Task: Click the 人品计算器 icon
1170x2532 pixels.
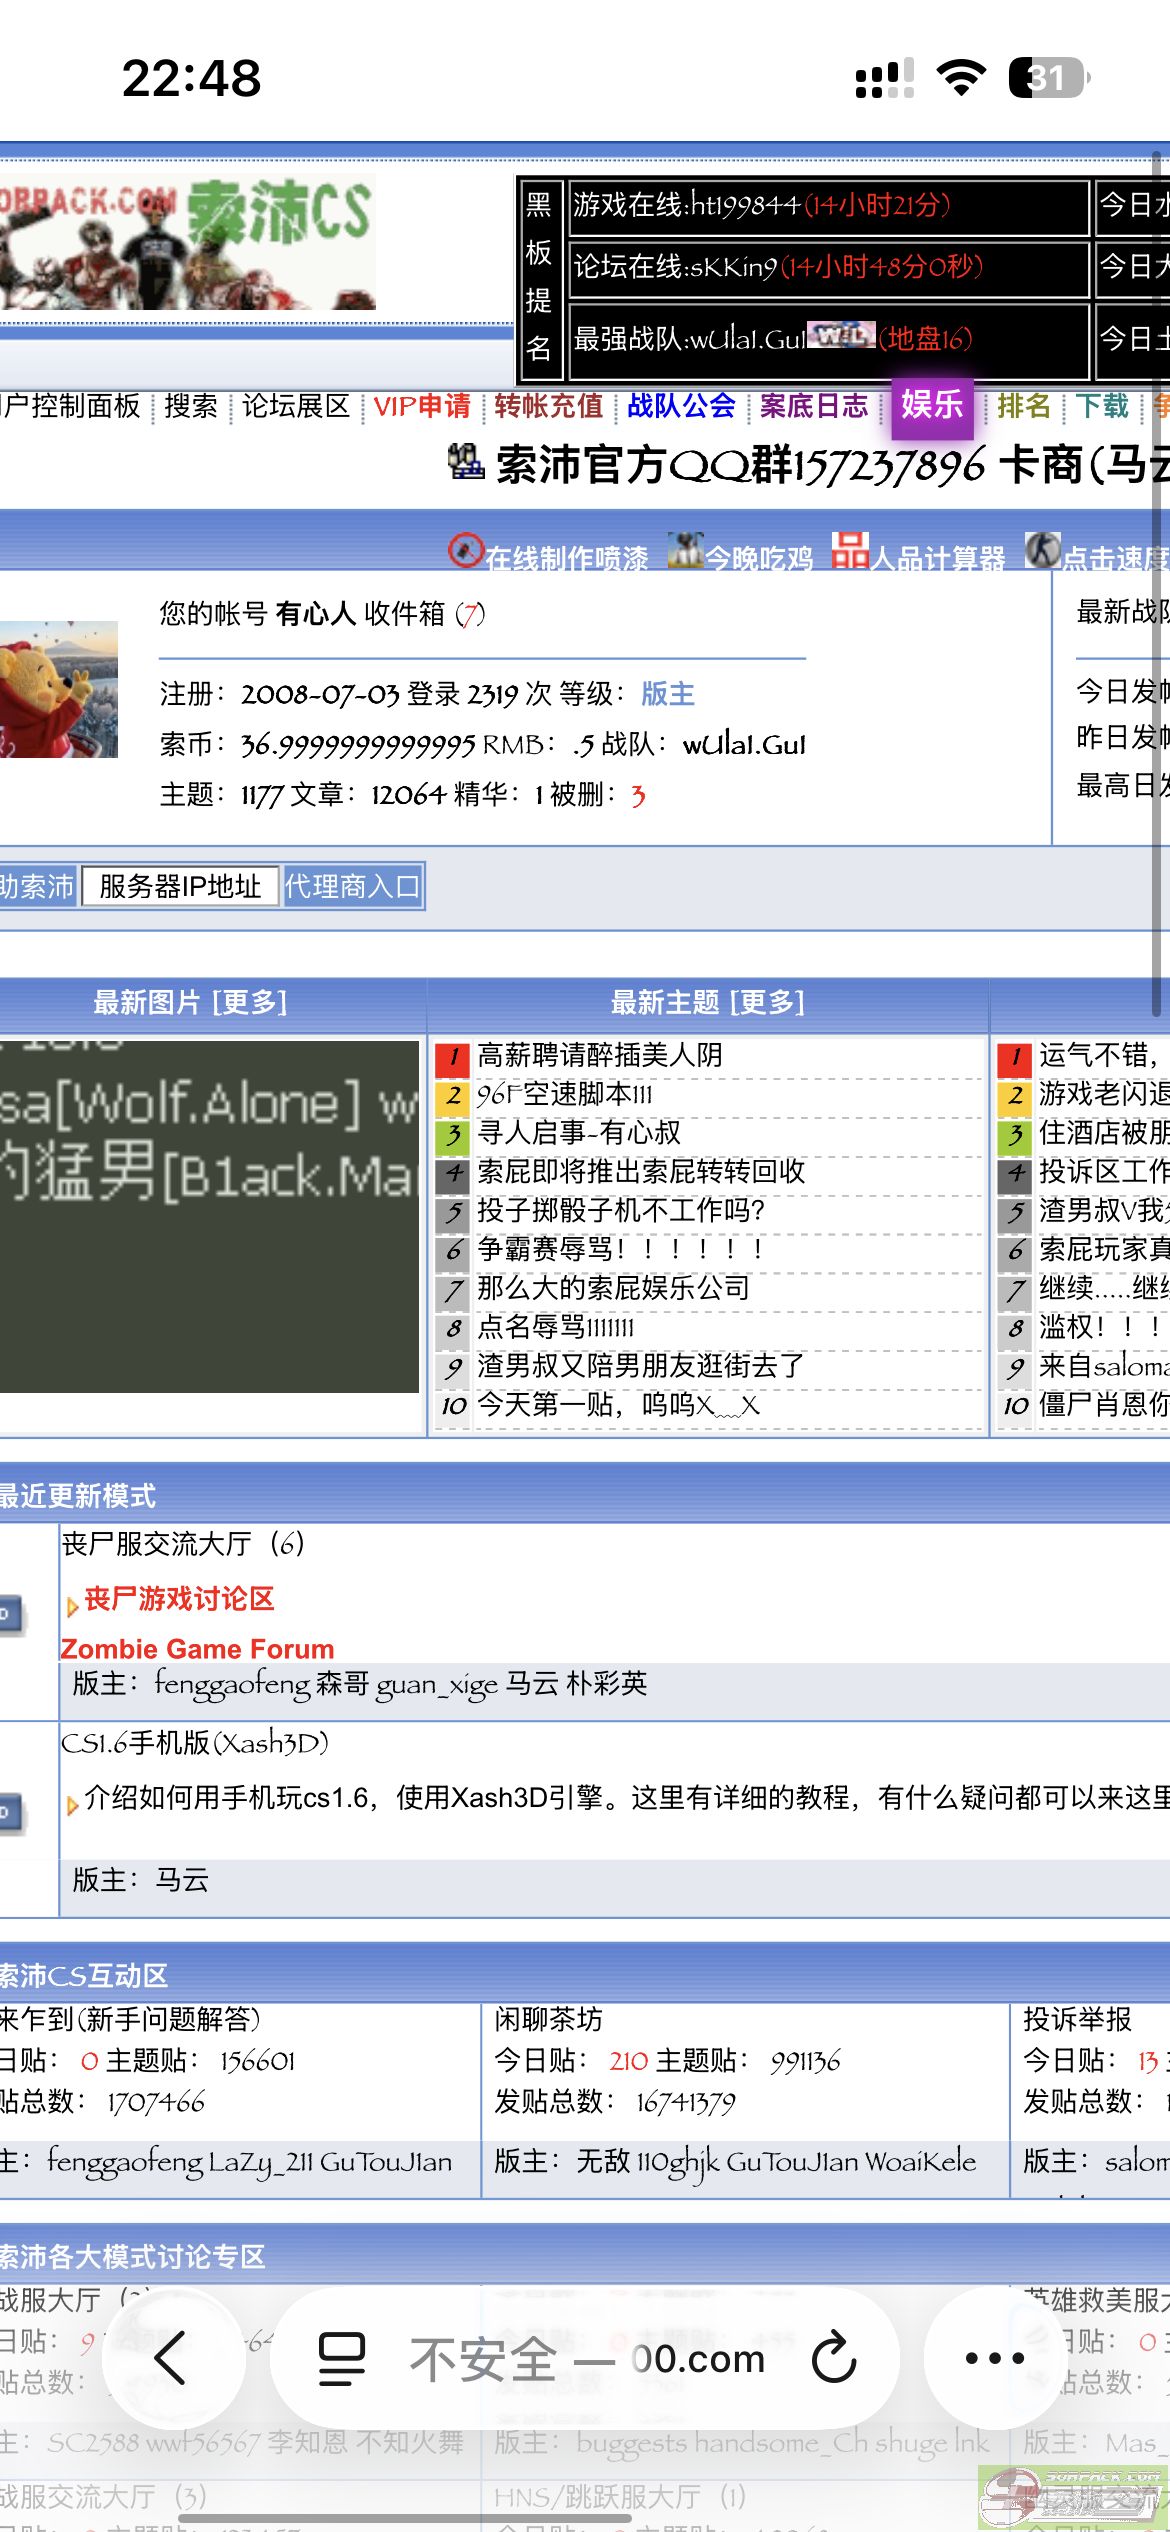Action: click(850, 550)
